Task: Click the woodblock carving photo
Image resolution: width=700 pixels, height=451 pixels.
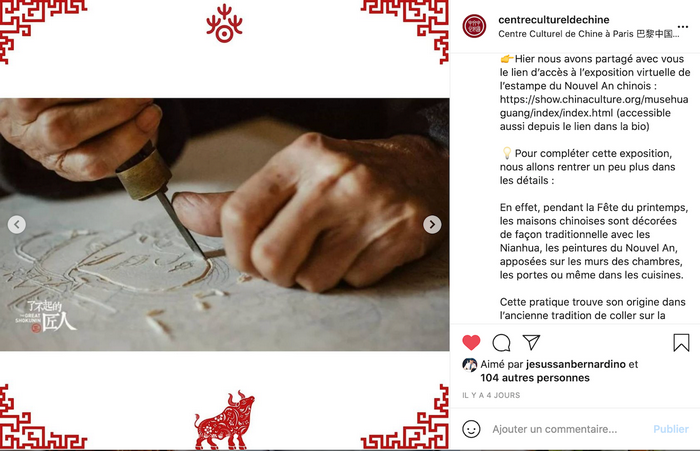Action: point(225,224)
